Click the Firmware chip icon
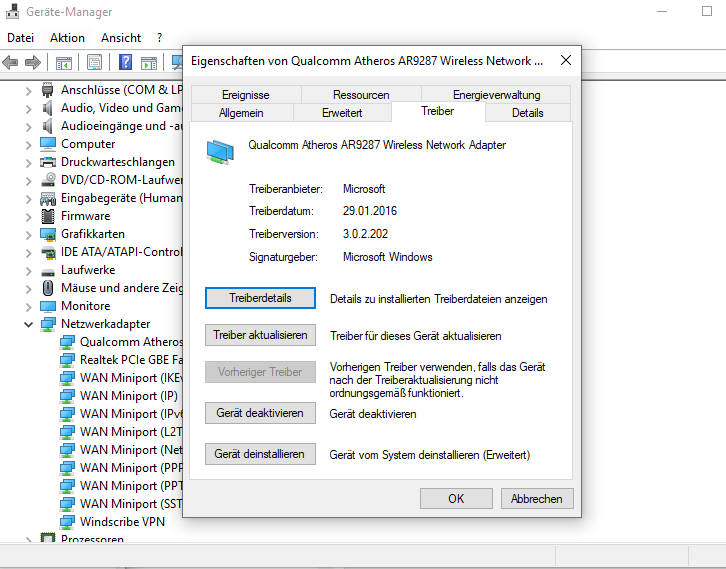Image resolution: width=726 pixels, height=569 pixels. (48, 216)
